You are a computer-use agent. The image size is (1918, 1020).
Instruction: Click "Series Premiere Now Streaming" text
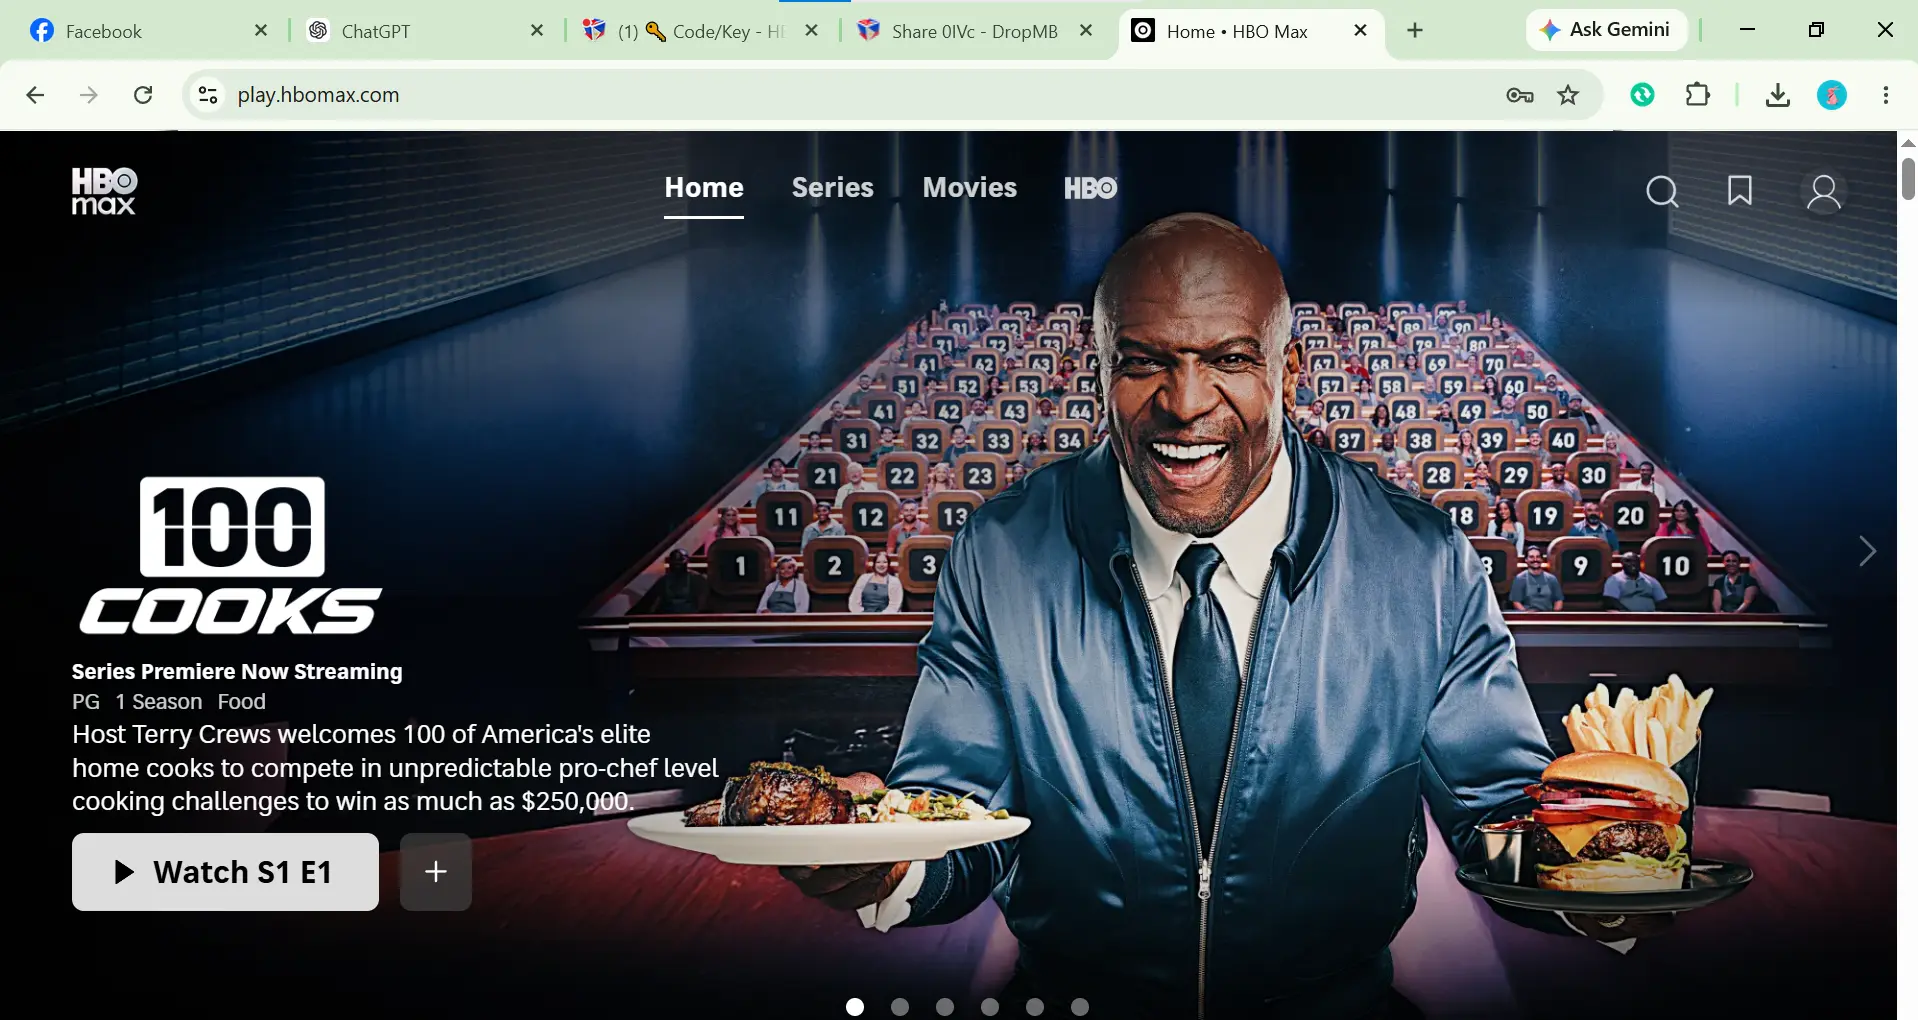point(237,671)
